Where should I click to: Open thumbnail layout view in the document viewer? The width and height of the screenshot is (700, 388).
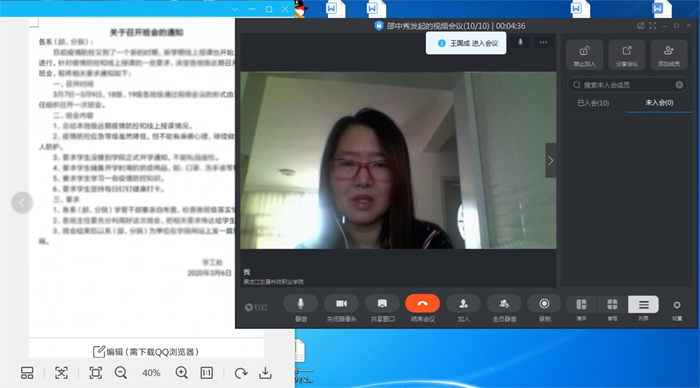click(x=27, y=373)
